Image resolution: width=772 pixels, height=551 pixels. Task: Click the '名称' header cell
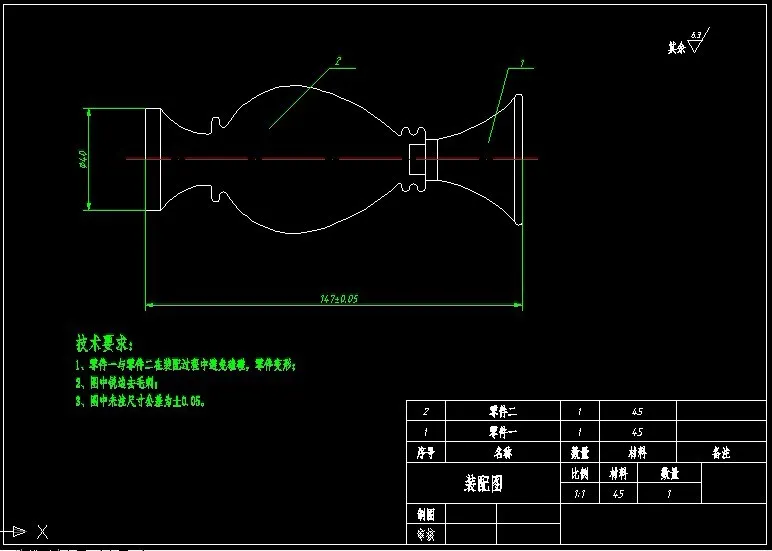point(503,452)
